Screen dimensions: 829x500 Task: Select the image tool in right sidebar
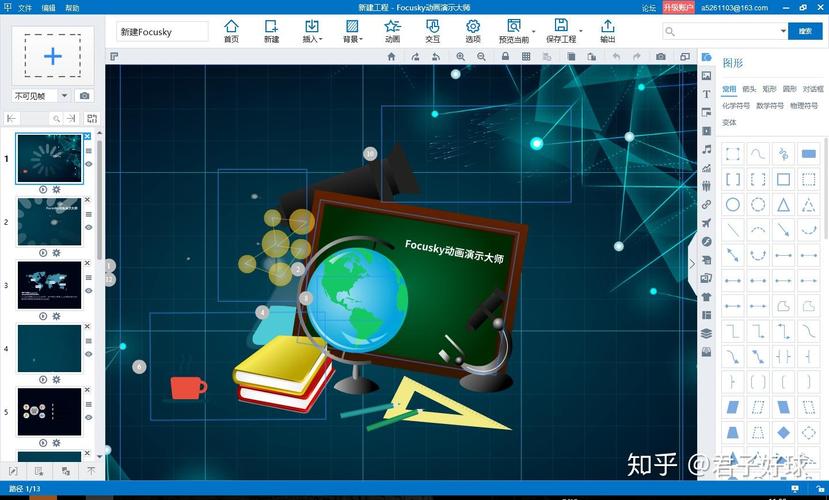706,76
